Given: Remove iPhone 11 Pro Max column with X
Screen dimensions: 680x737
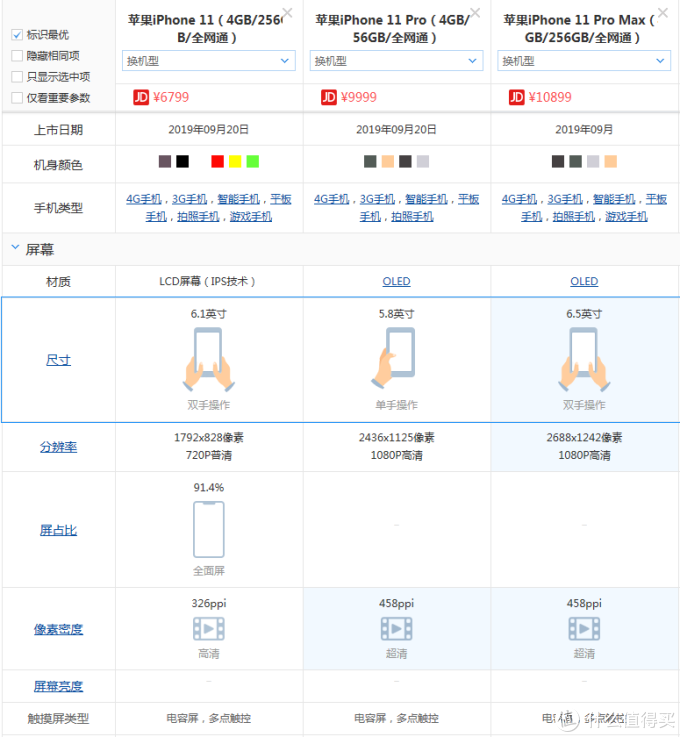Looking at the screenshot, I should 663,13.
